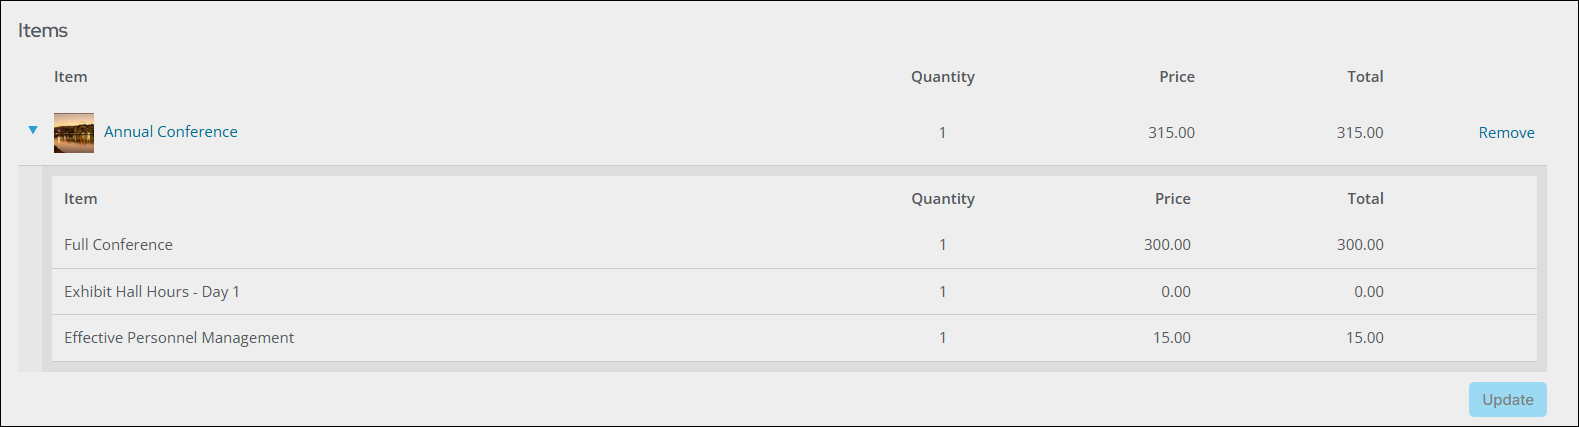The image size is (1579, 427).
Task: Remove Annual Conference from the cart
Action: tap(1506, 133)
